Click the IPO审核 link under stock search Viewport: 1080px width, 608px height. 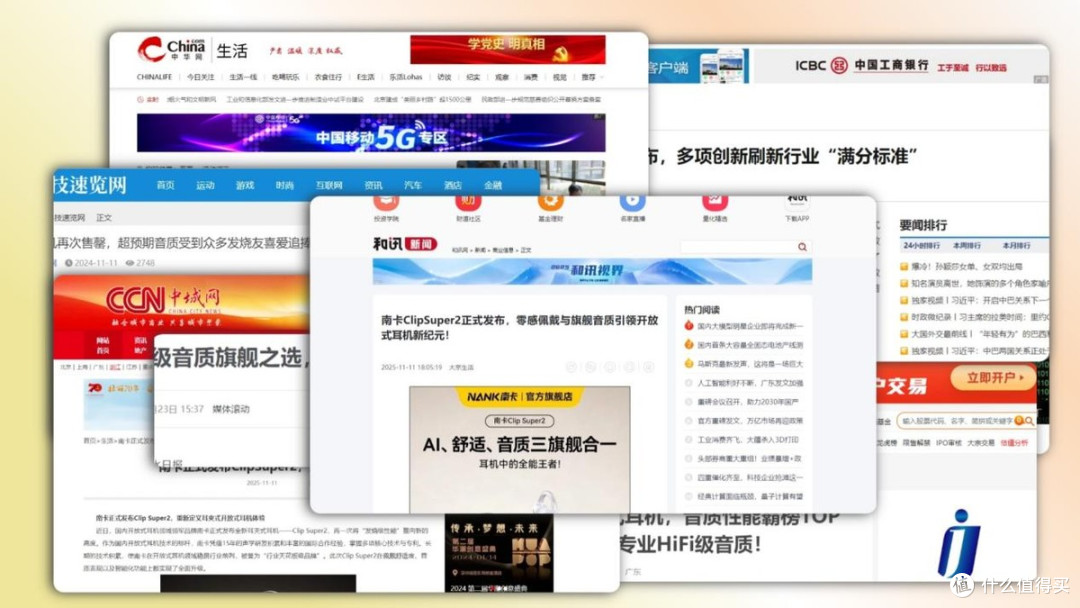point(948,443)
